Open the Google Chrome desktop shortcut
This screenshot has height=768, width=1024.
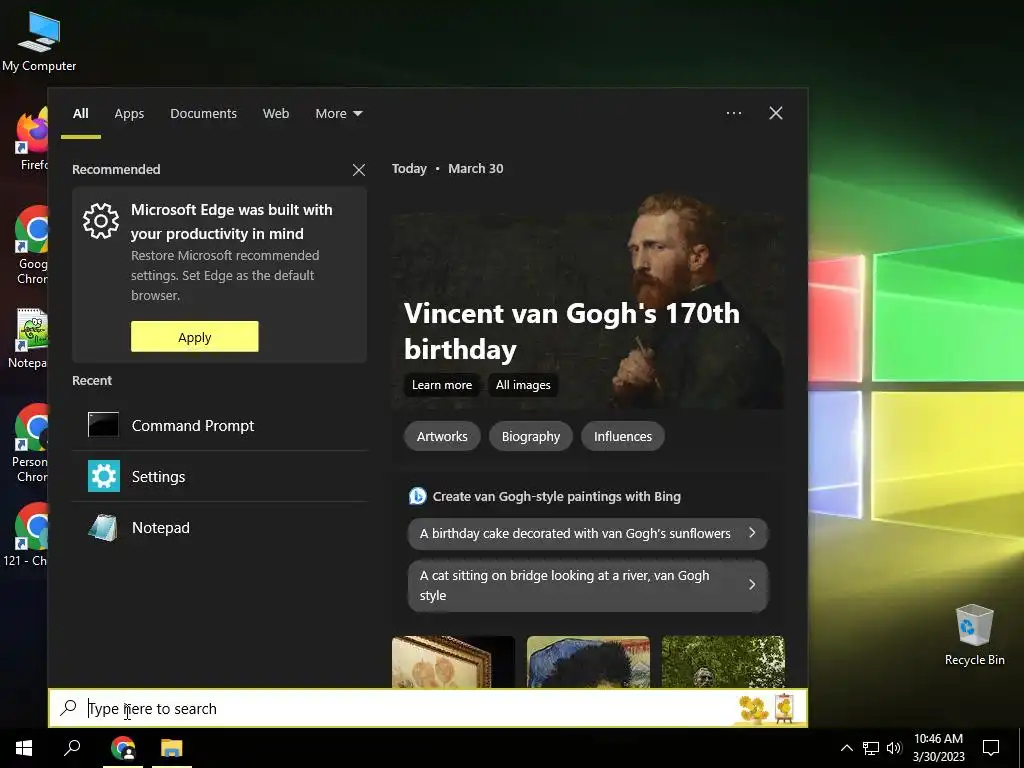(32, 246)
